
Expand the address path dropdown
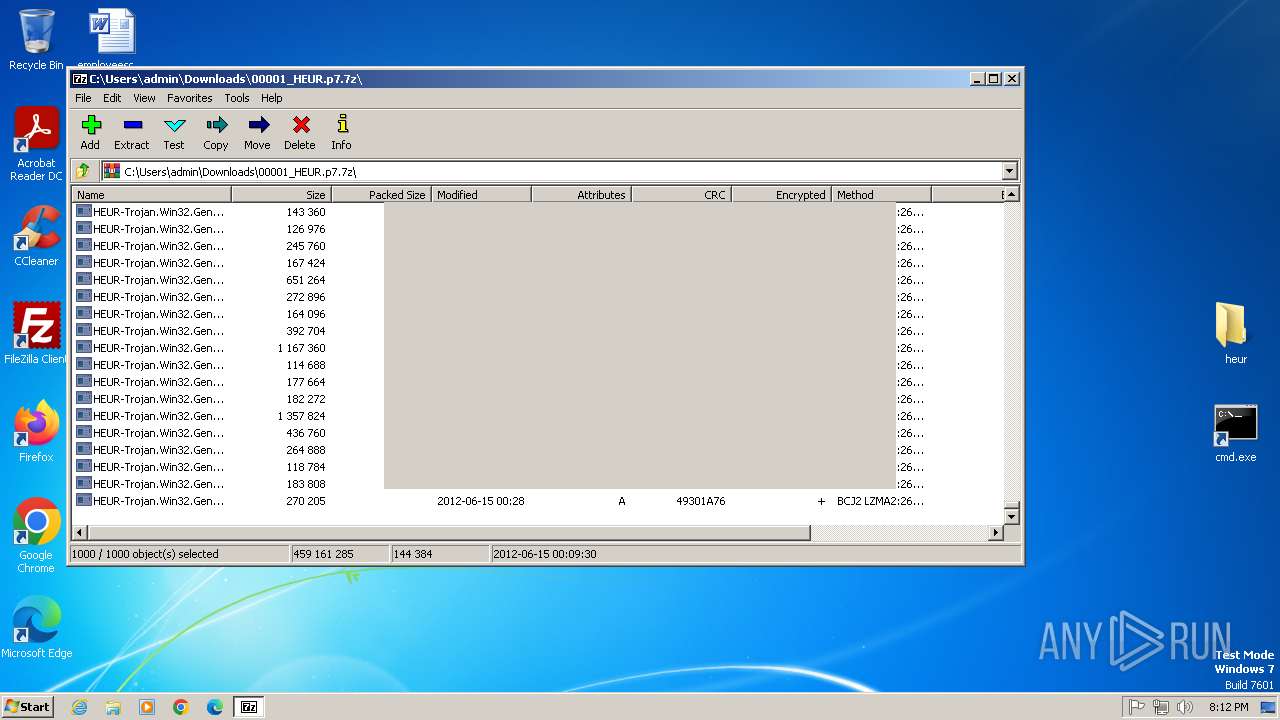[1009, 171]
